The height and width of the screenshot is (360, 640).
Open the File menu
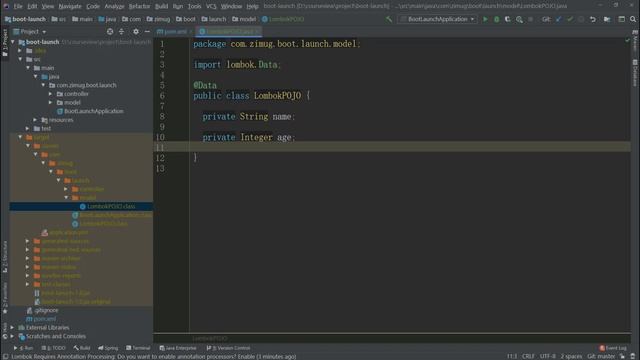(18, 6)
